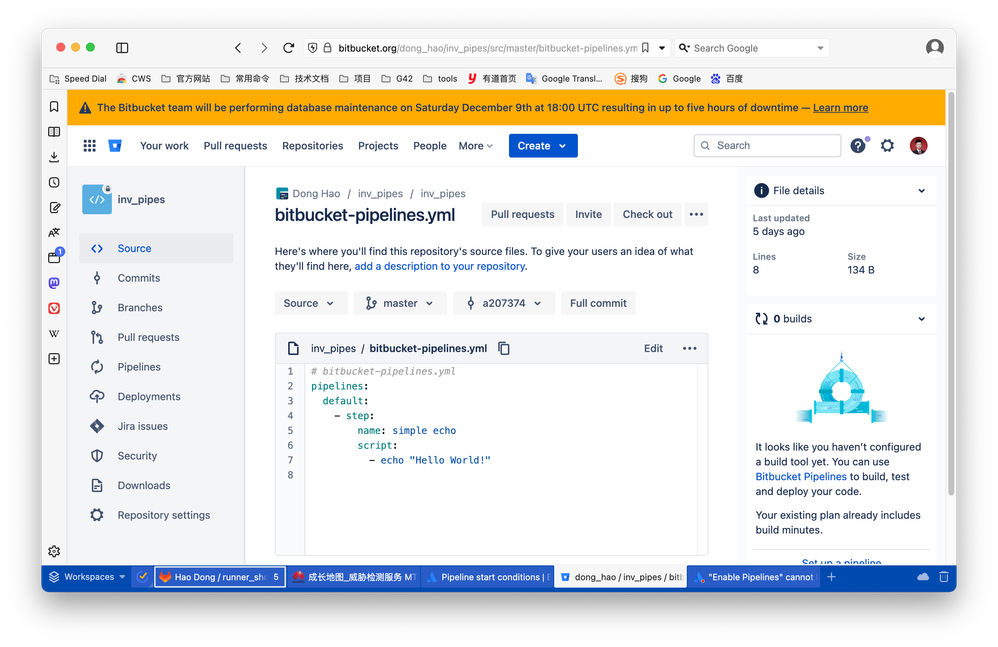Bookmark this page from the address bar
Screen dimensions: 998x647
645,48
